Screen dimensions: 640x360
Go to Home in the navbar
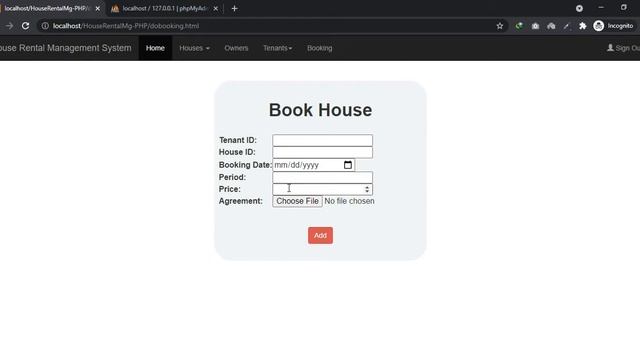click(155, 48)
